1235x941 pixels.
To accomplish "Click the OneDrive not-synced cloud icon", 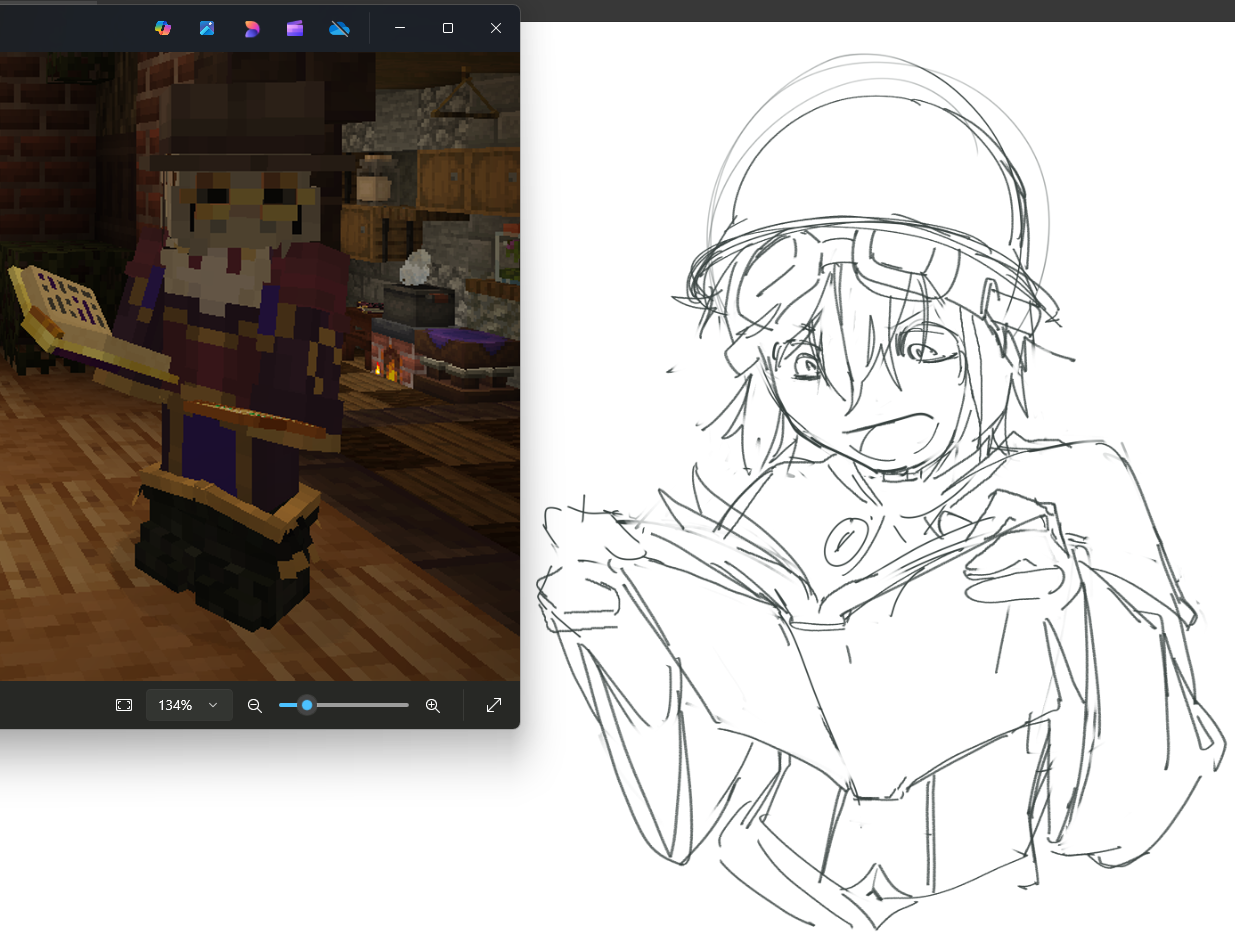I will (x=339, y=28).
